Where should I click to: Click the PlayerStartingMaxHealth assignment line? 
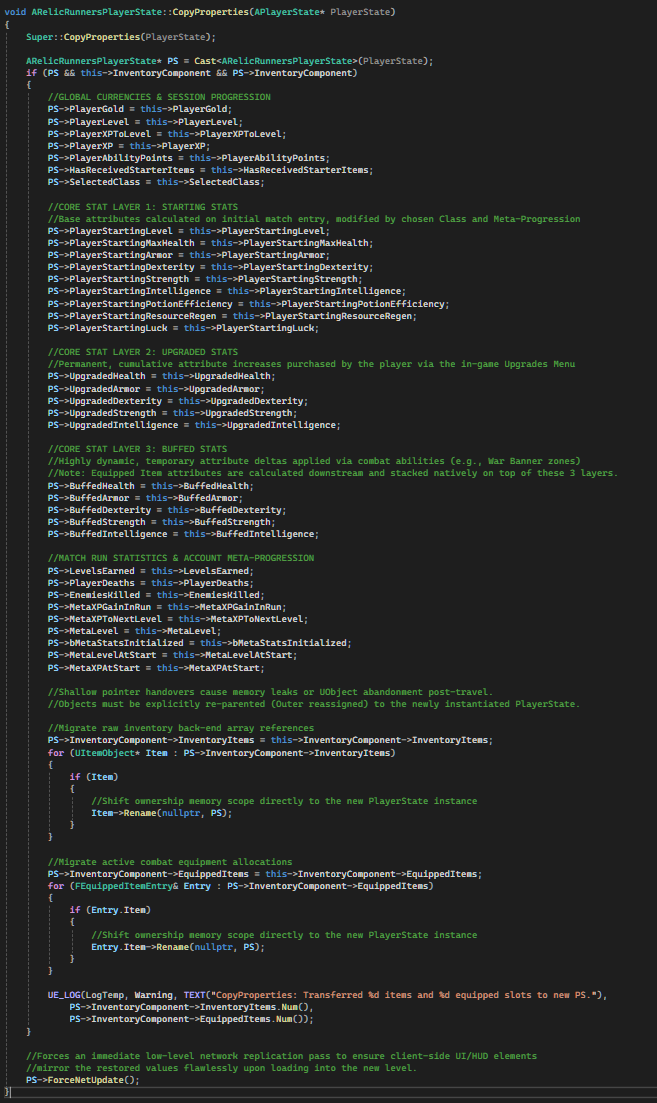[x=210, y=243]
